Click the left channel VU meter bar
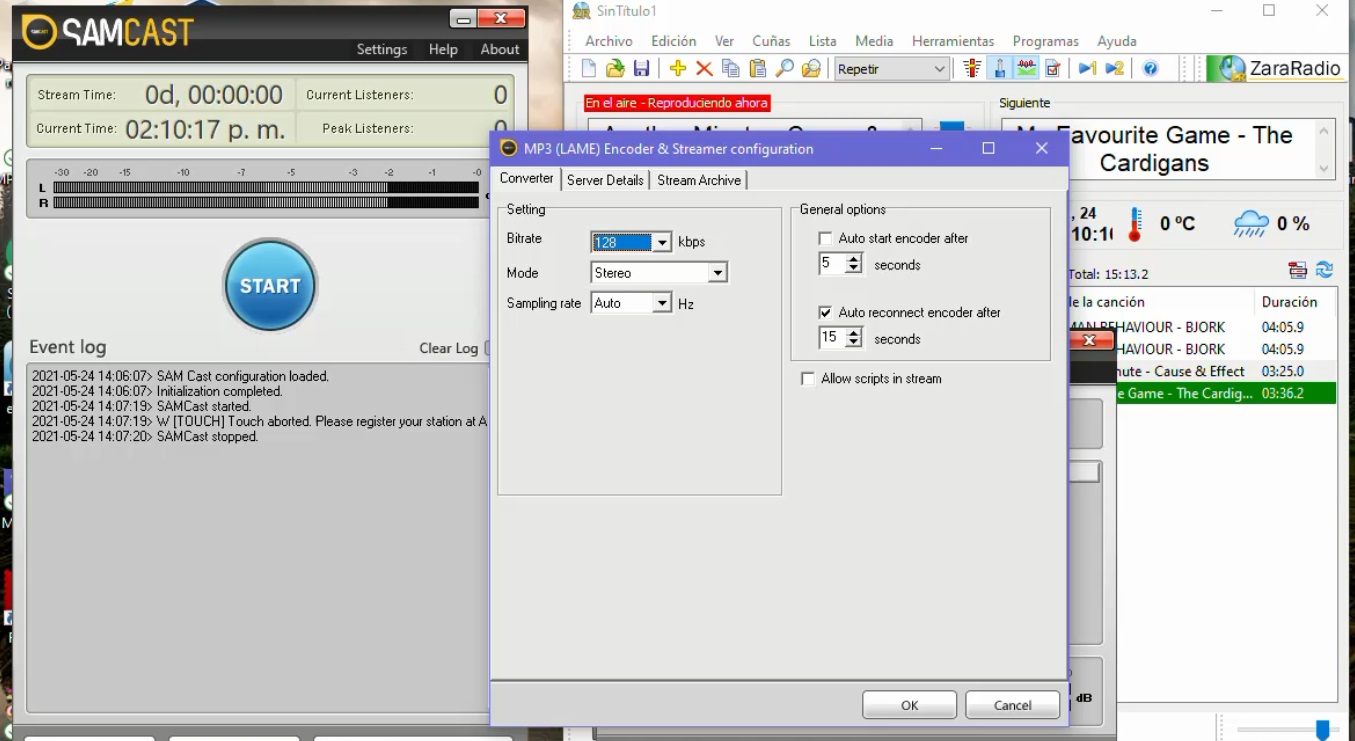The width and height of the screenshot is (1355, 741). tap(266, 187)
